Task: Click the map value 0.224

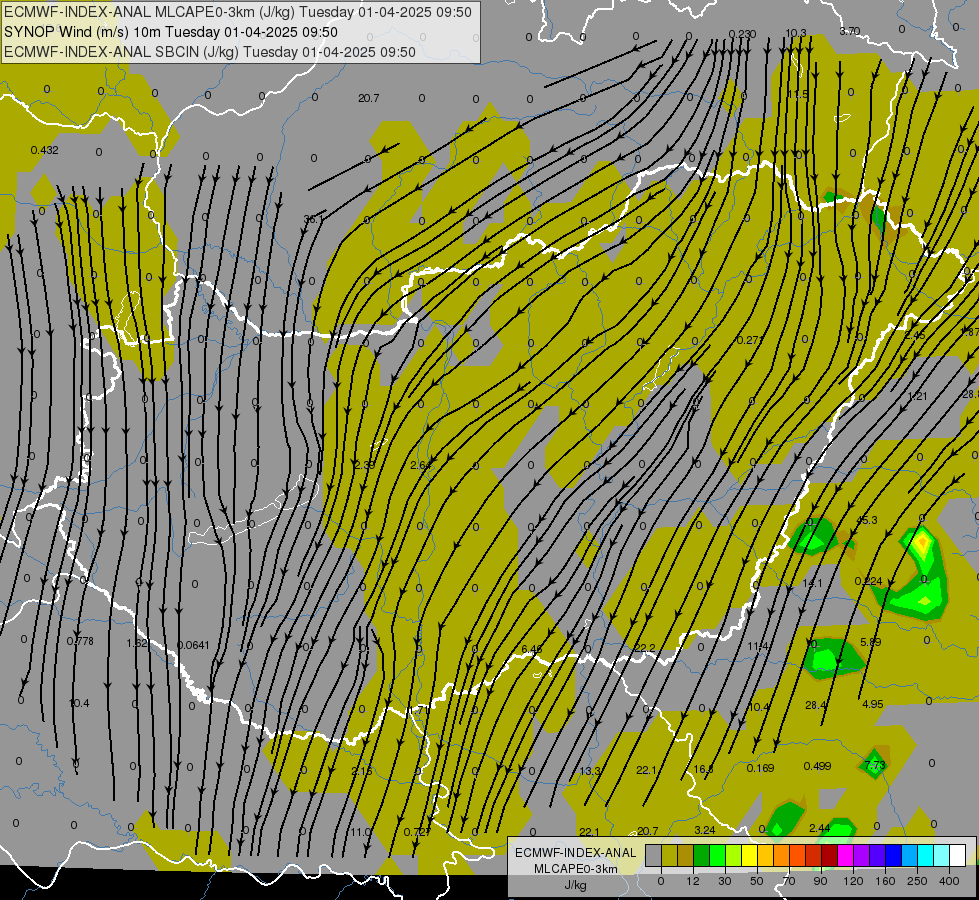Action: click(868, 581)
